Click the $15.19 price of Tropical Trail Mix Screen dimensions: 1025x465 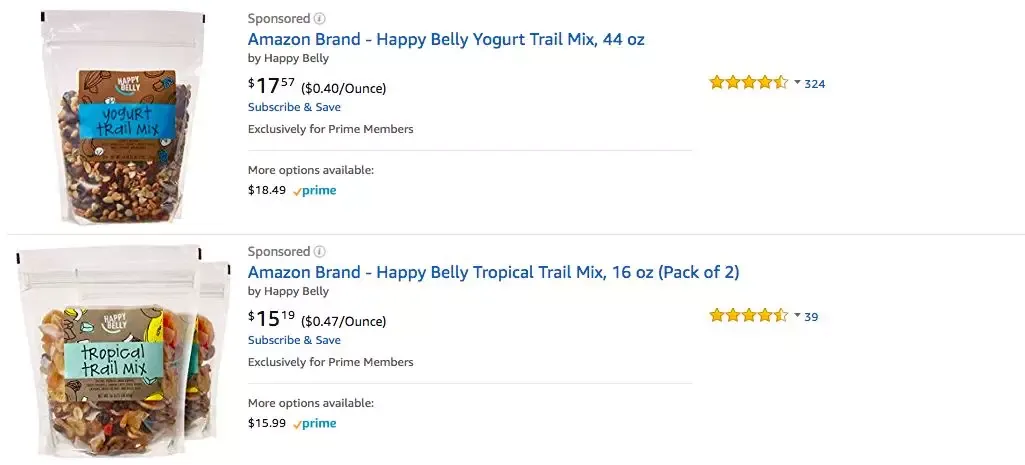[272, 319]
